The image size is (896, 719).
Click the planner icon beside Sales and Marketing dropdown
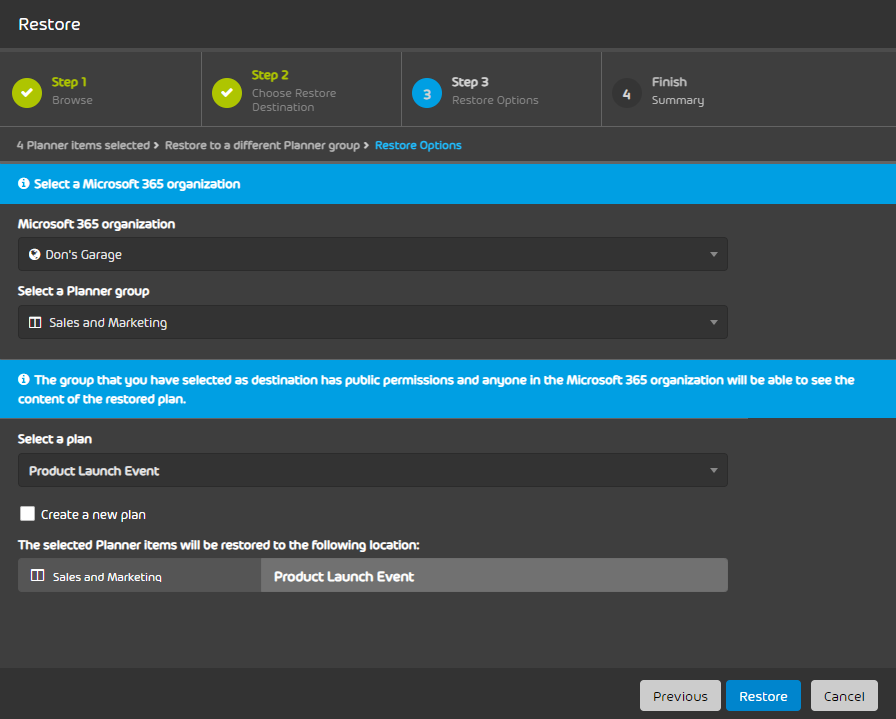tap(35, 322)
